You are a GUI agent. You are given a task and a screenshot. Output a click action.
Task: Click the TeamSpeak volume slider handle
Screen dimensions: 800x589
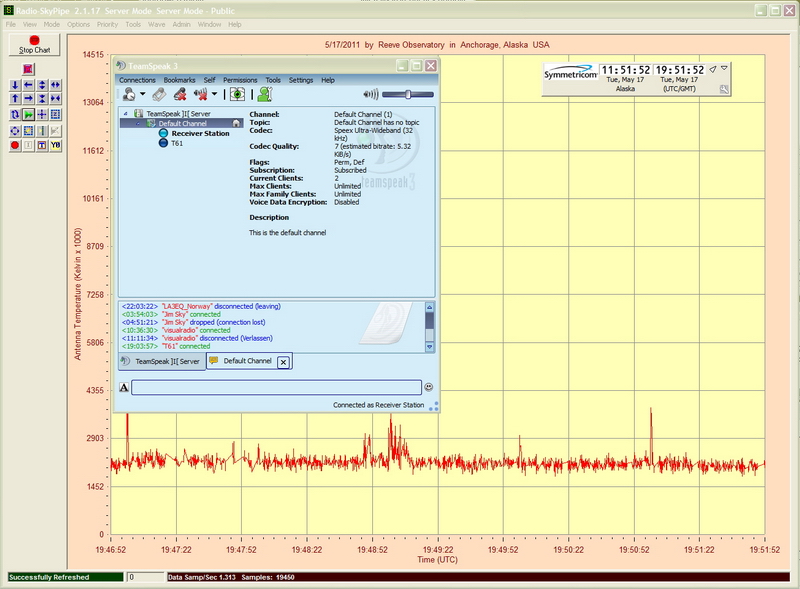pos(408,94)
